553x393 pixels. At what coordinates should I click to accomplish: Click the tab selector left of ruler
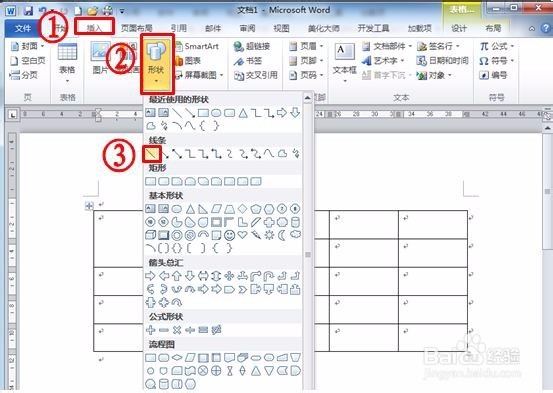[x=13, y=114]
